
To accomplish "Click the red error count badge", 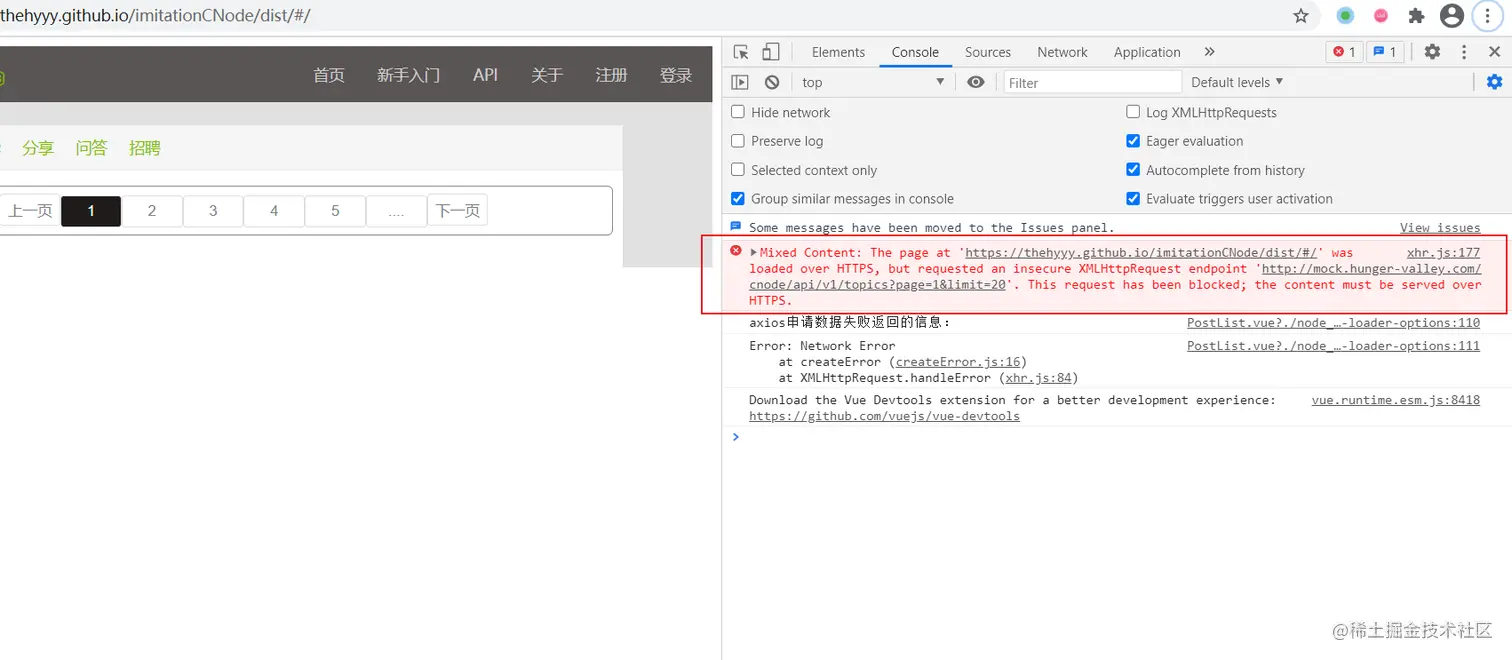I will pos(1344,52).
